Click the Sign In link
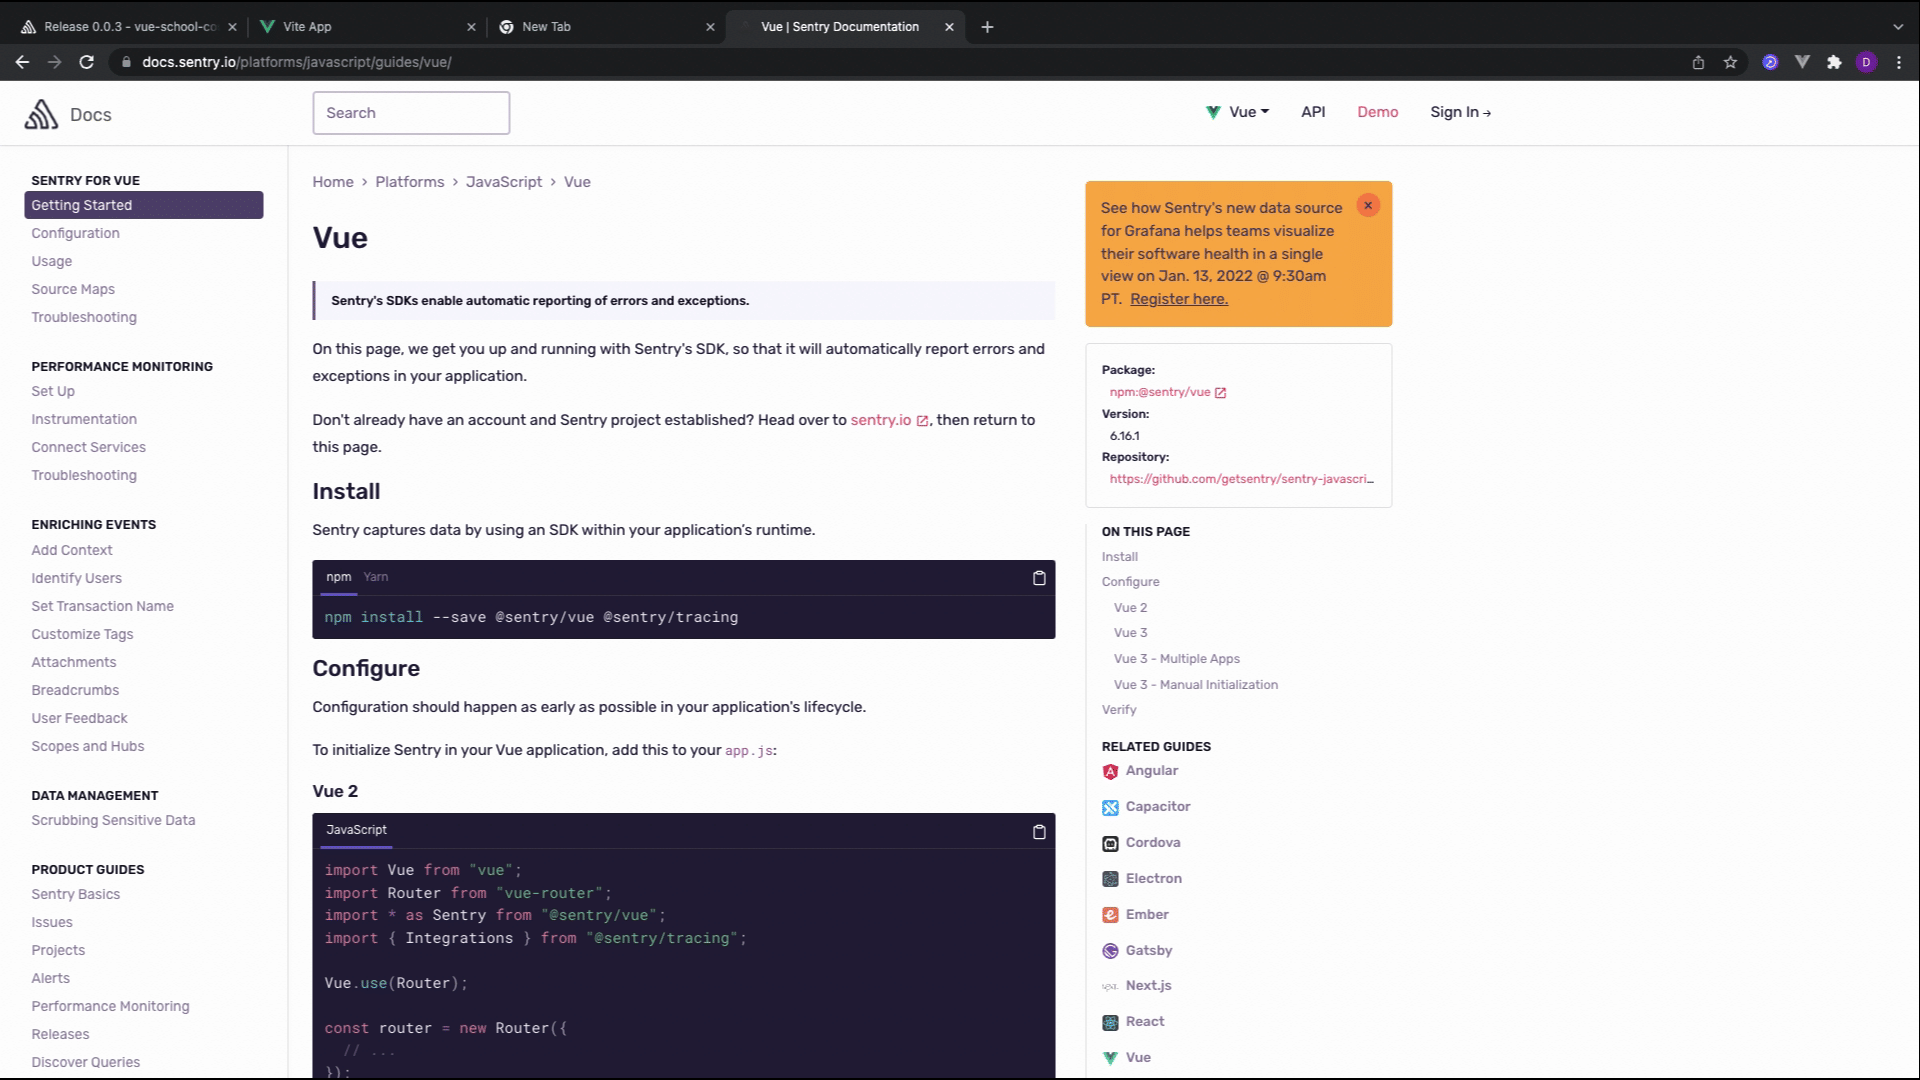The width and height of the screenshot is (1920, 1080). [1460, 112]
